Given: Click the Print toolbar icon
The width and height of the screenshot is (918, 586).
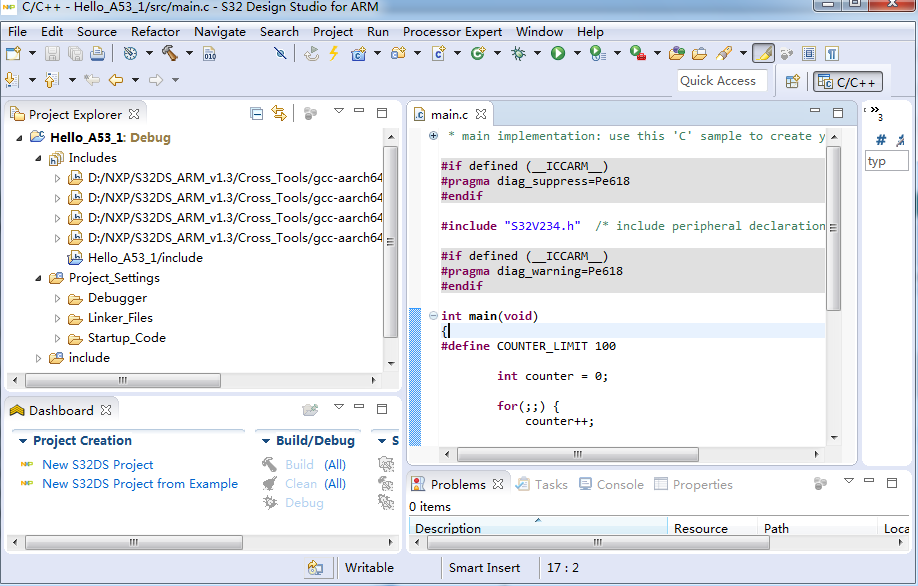Looking at the screenshot, I should (97, 54).
